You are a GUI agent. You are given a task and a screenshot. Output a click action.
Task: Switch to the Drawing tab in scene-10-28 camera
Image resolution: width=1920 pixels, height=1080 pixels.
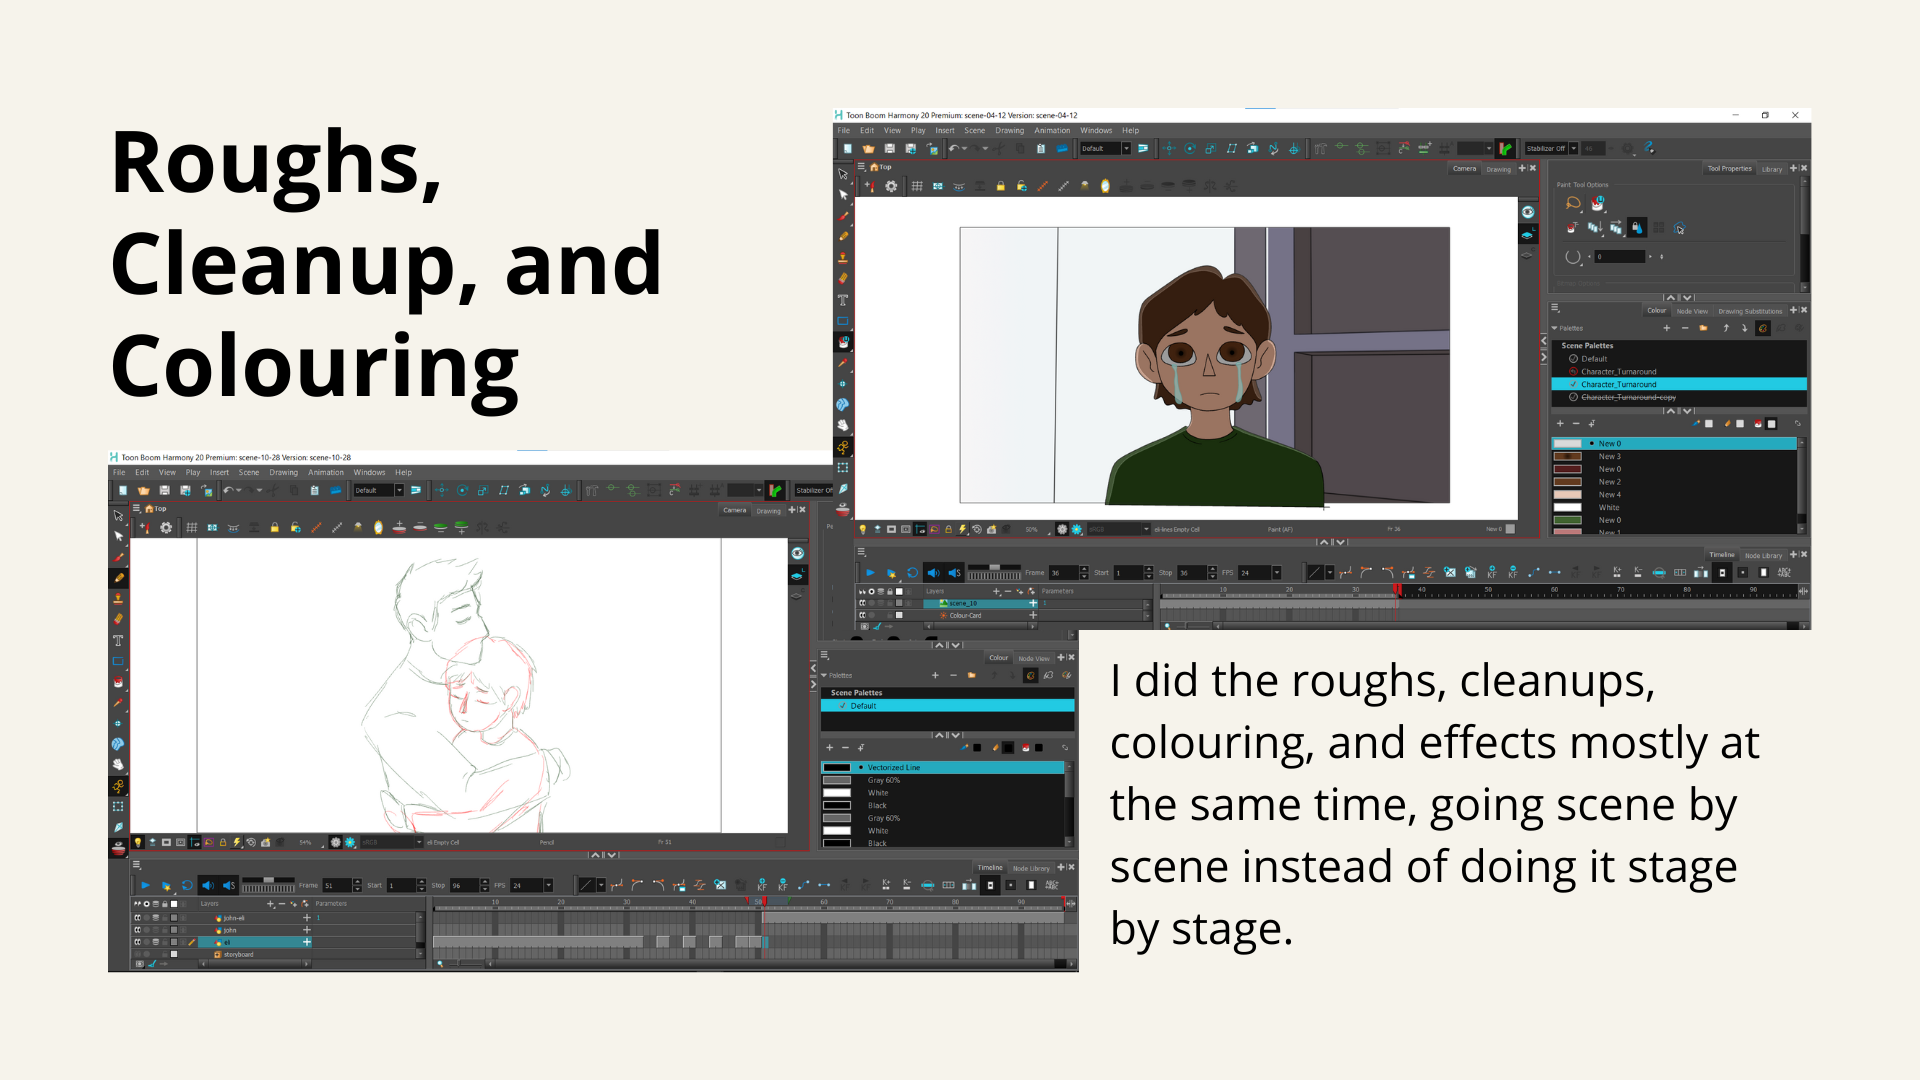point(768,511)
